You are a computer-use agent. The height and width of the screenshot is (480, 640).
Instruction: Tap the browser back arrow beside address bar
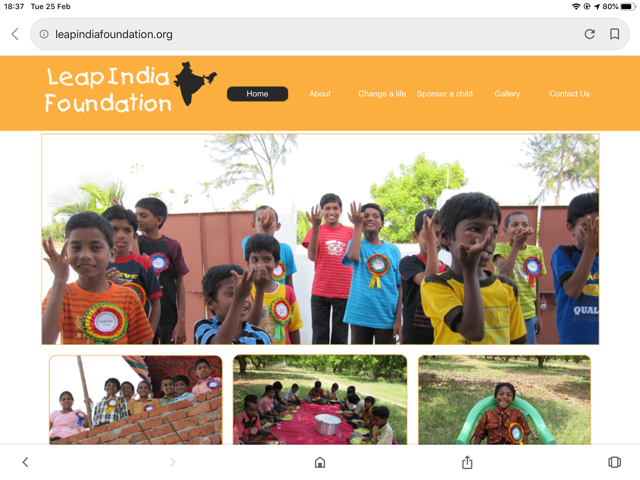[15, 34]
